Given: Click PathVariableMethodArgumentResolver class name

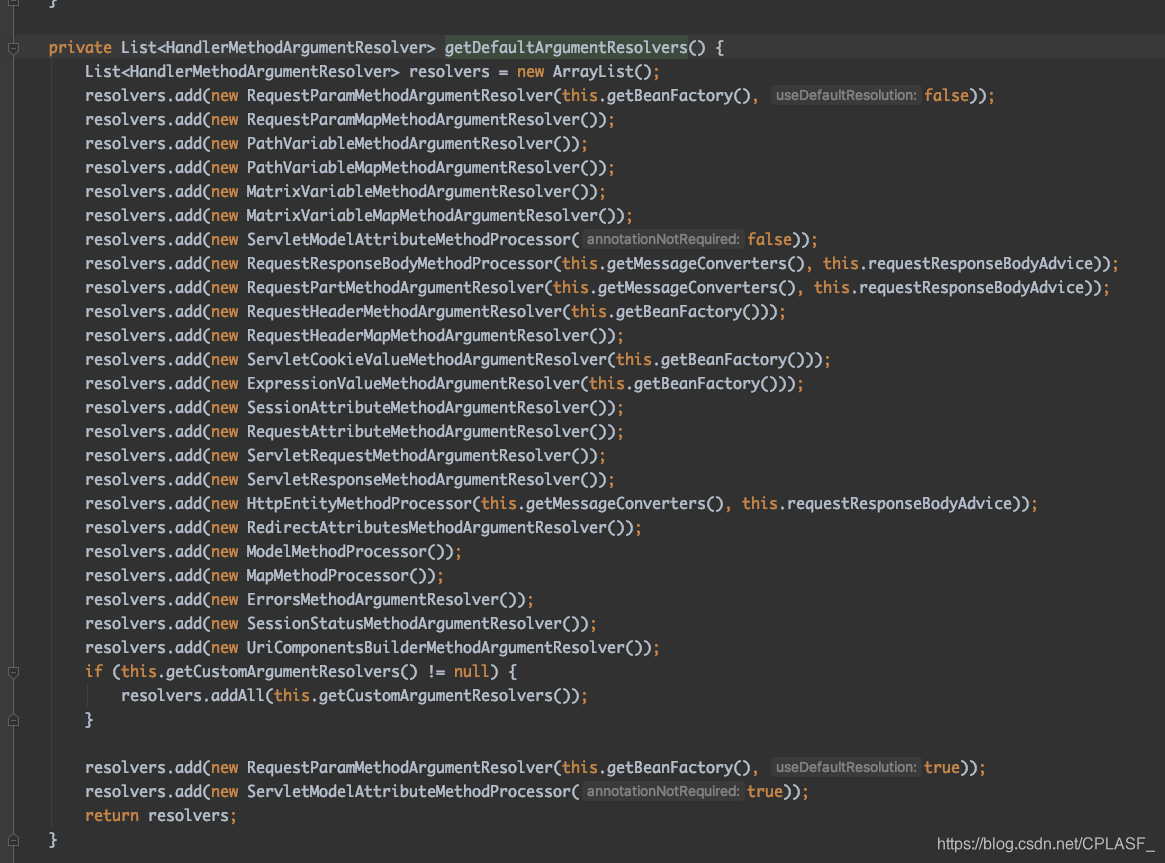Looking at the screenshot, I should point(400,143).
